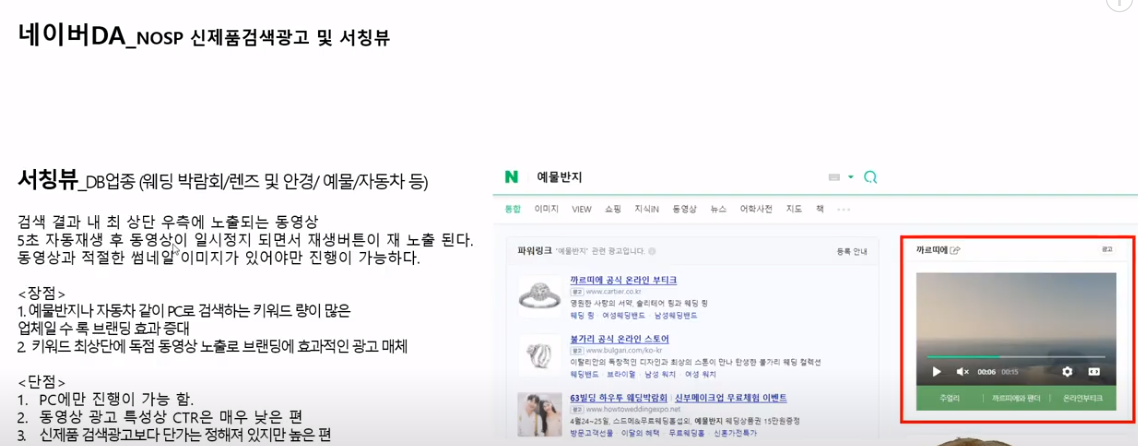Toggle fullscreen on the video player
The height and width of the screenshot is (446, 1138).
click(1094, 372)
